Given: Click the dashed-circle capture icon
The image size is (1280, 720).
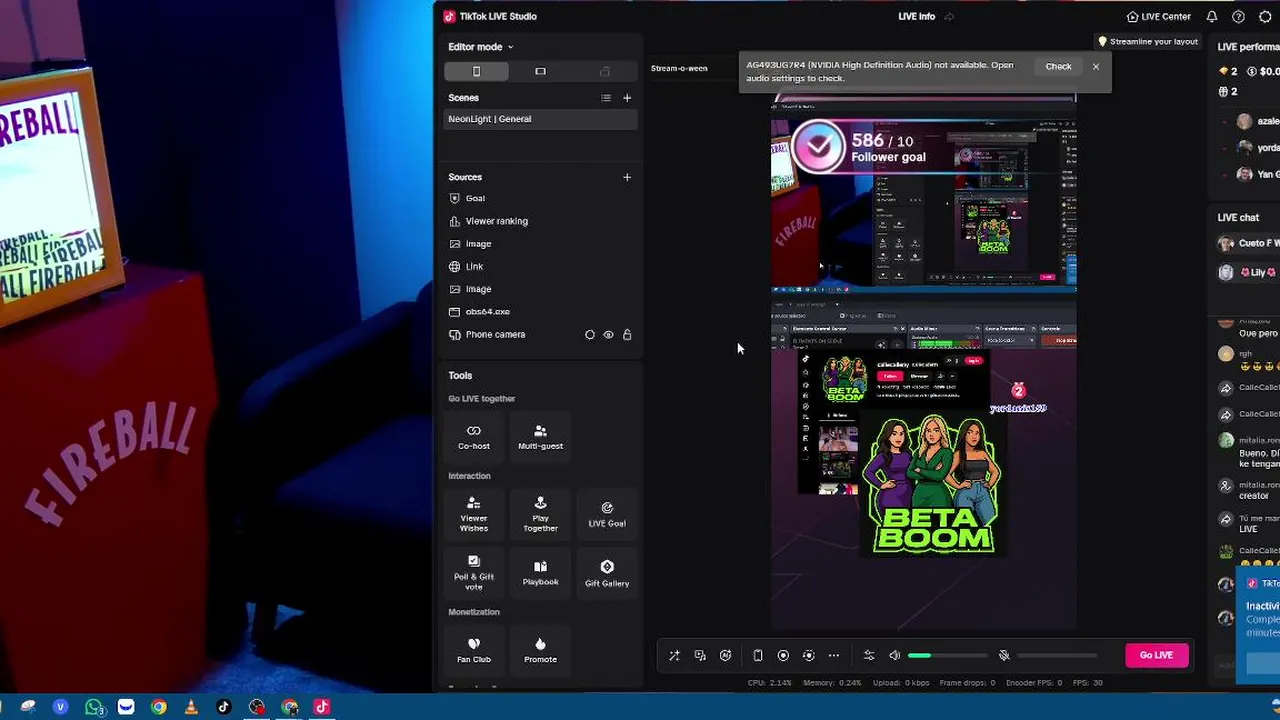Looking at the screenshot, I should pyautogui.click(x=809, y=656).
